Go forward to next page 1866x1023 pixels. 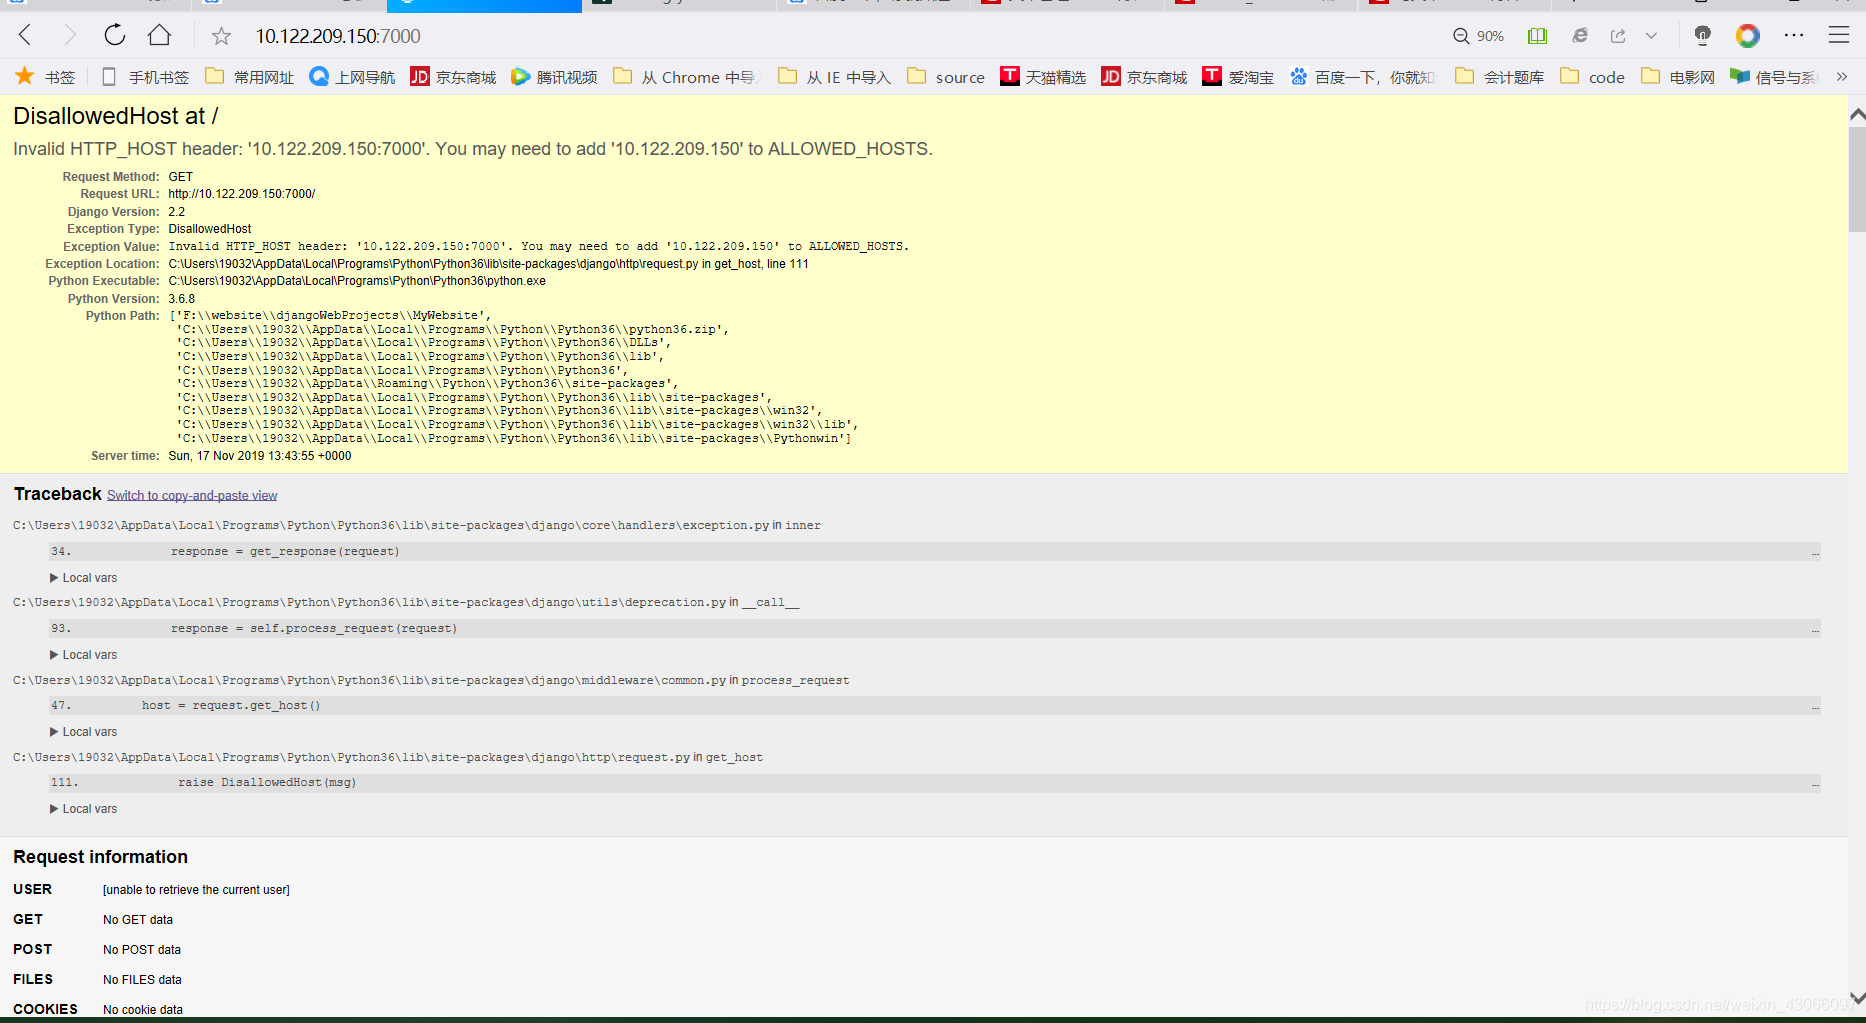coord(69,36)
